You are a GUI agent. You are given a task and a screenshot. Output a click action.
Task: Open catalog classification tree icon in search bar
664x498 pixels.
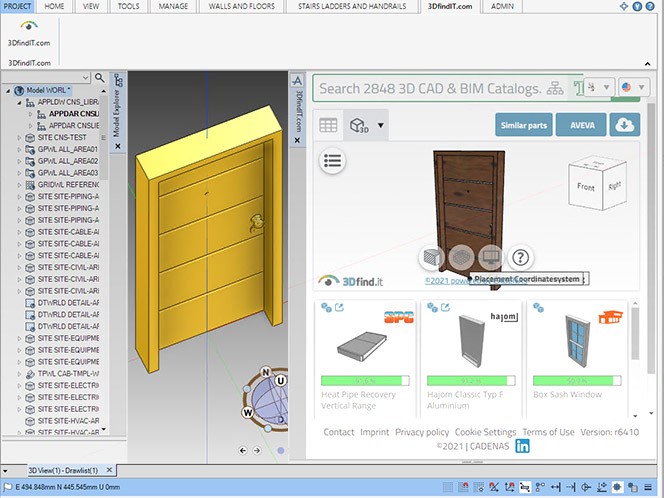click(x=555, y=88)
